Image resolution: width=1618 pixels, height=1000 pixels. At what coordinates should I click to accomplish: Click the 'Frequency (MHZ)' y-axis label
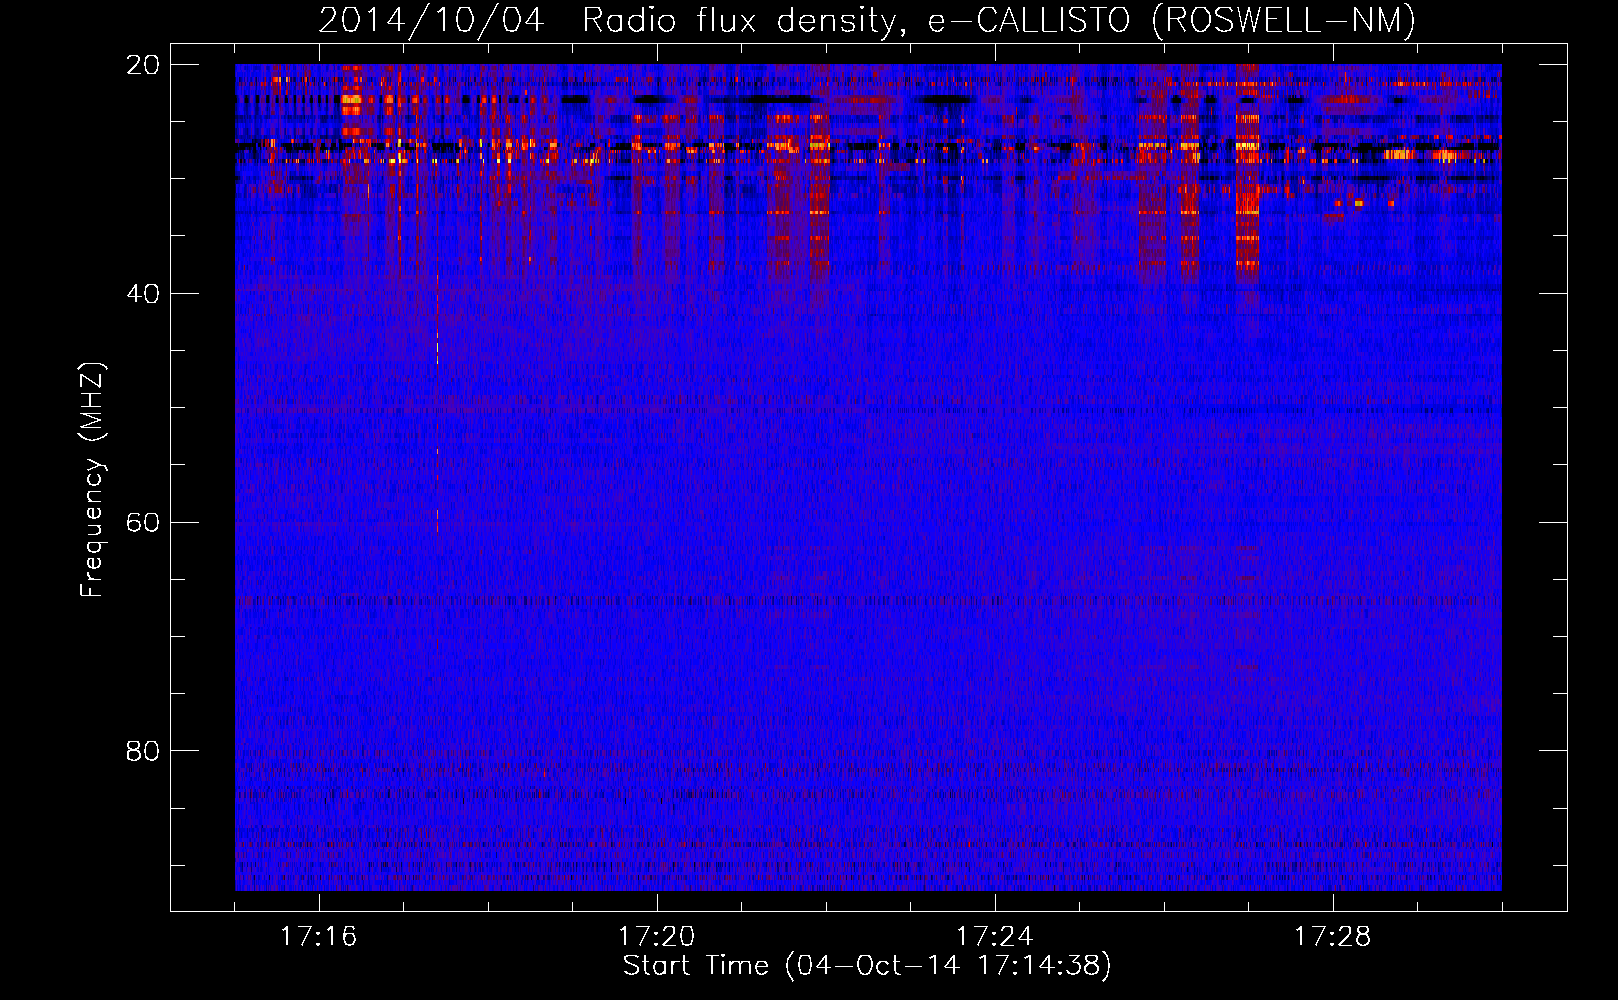(92, 480)
